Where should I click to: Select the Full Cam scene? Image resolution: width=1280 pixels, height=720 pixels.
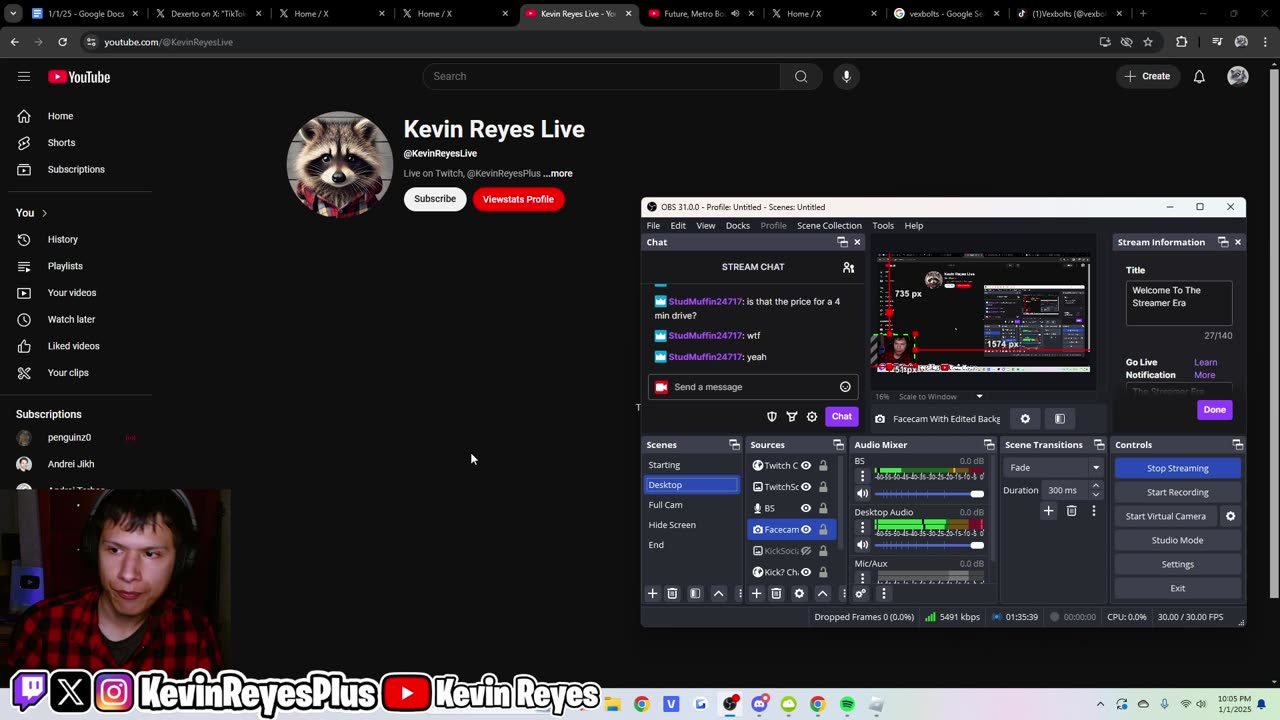[x=692, y=505]
